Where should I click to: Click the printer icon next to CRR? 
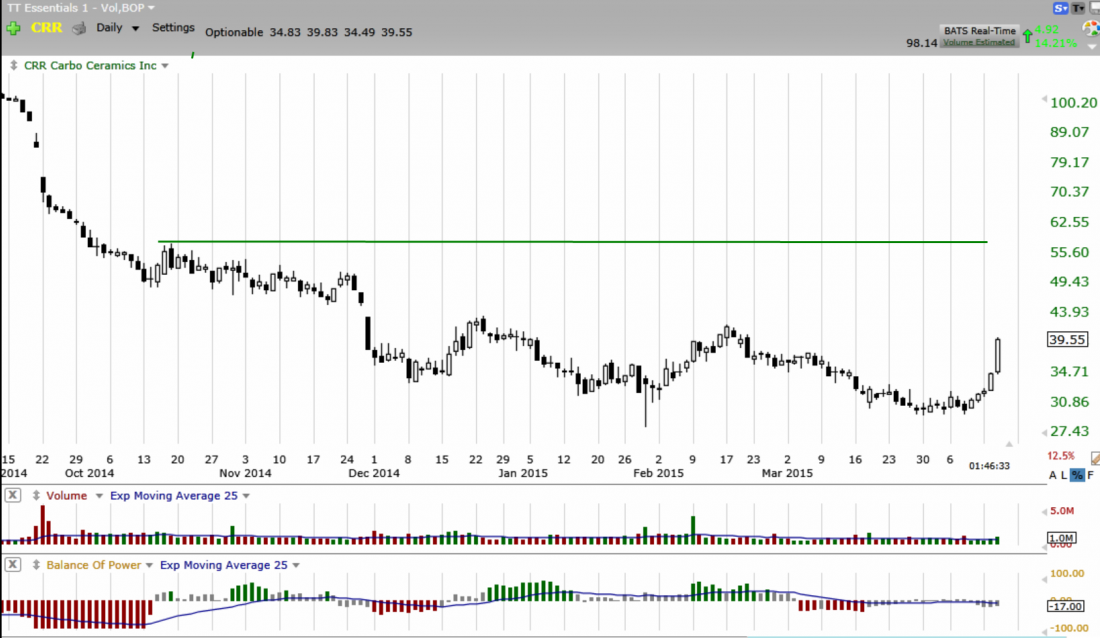79,29
